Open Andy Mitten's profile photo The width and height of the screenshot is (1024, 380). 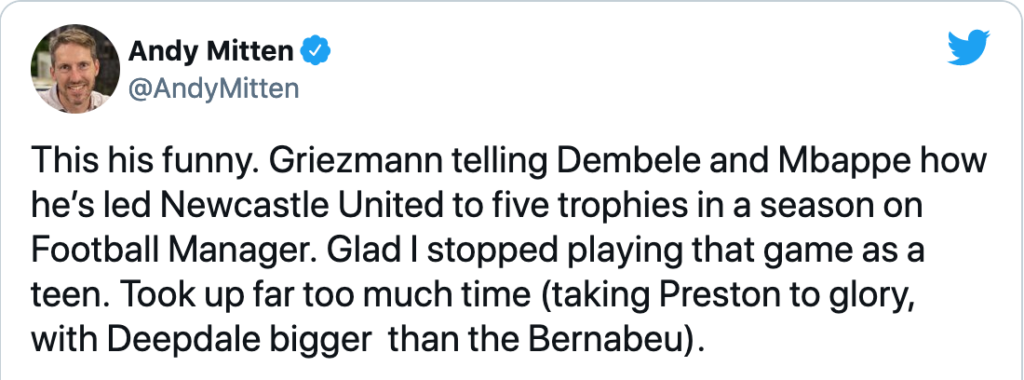tap(75, 69)
